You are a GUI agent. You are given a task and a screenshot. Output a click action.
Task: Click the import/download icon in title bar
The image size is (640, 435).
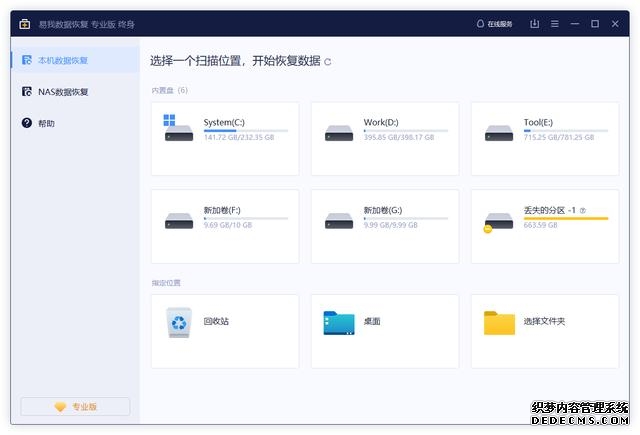534,24
